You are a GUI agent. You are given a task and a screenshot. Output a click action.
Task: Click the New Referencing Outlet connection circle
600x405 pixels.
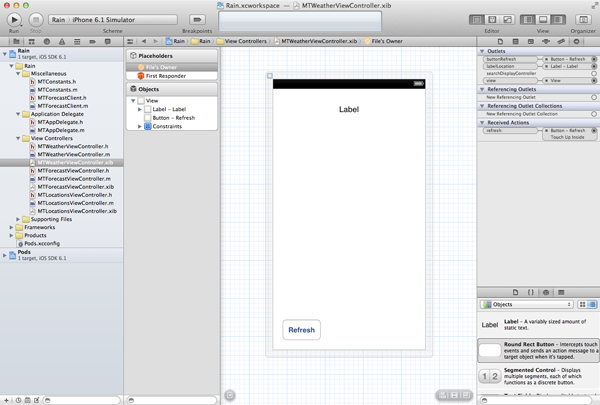pos(594,97)
